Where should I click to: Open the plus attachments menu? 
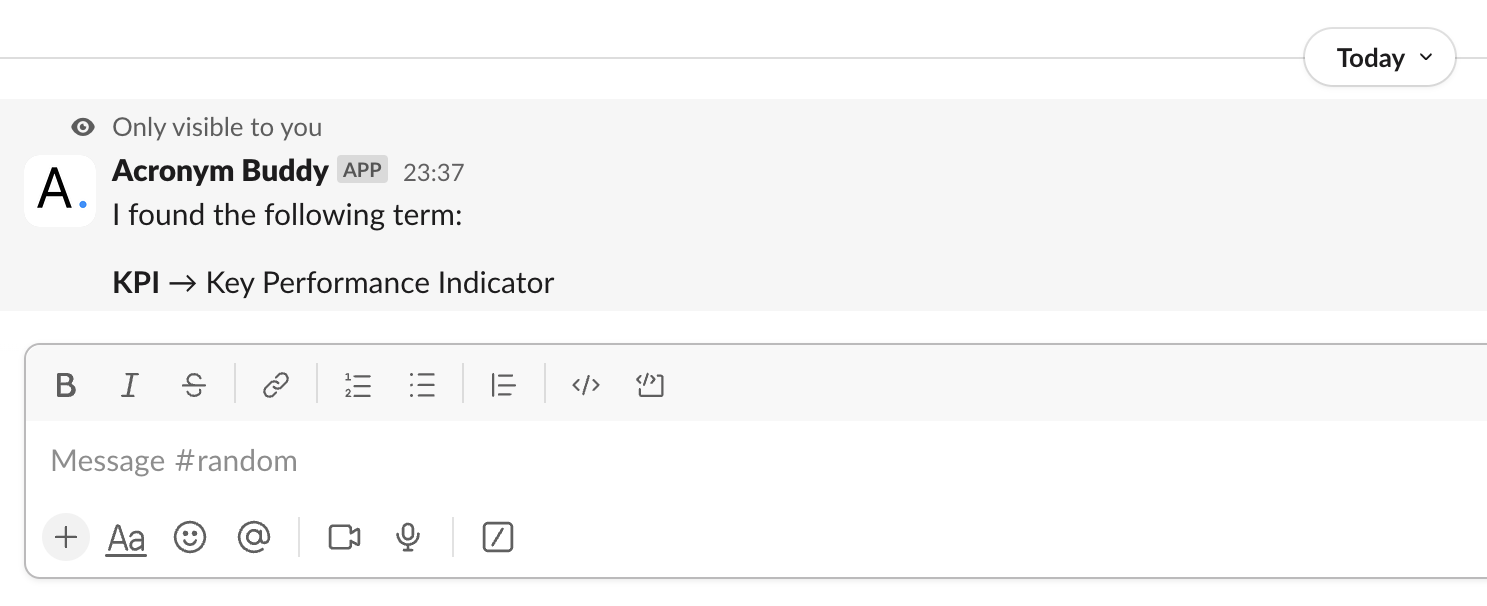pyautogui.click(x=66, y=538)
